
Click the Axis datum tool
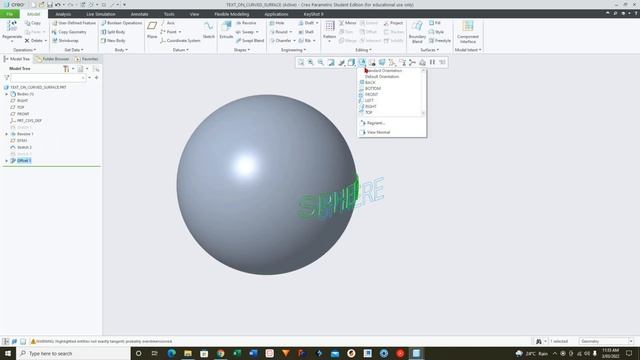(167, 23)
